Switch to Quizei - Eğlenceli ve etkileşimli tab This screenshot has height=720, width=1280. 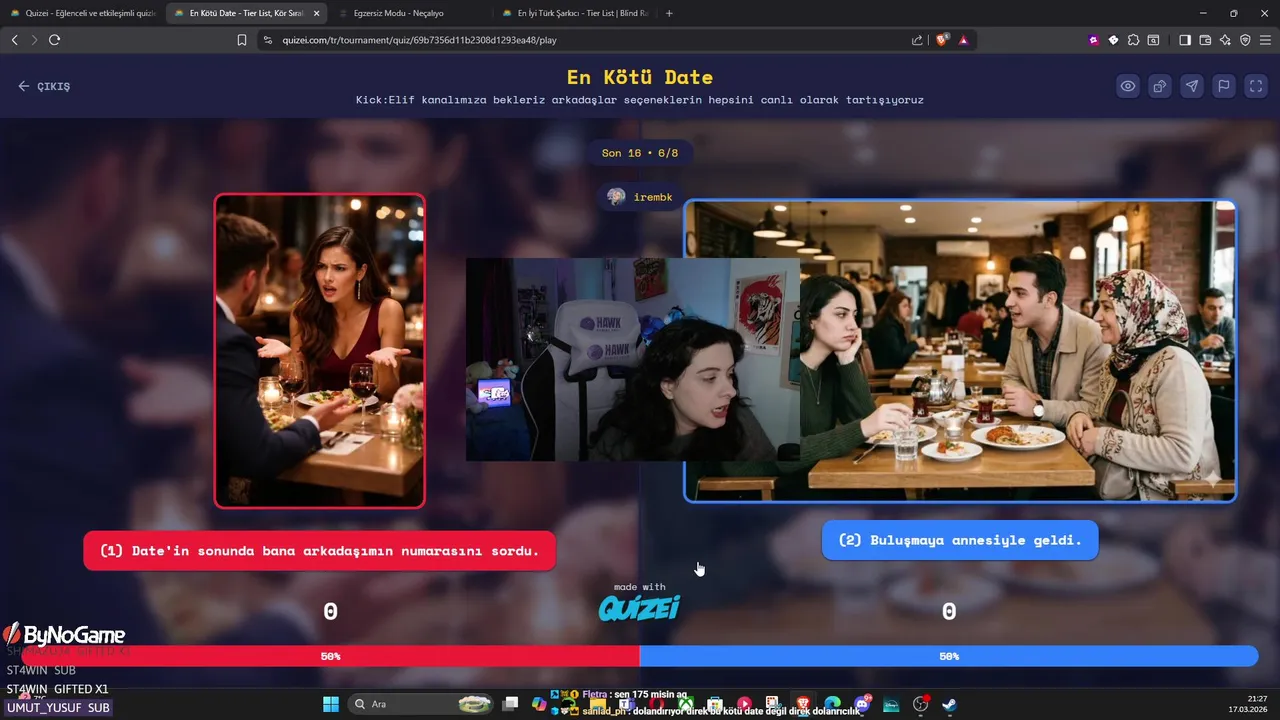point(83,13)
